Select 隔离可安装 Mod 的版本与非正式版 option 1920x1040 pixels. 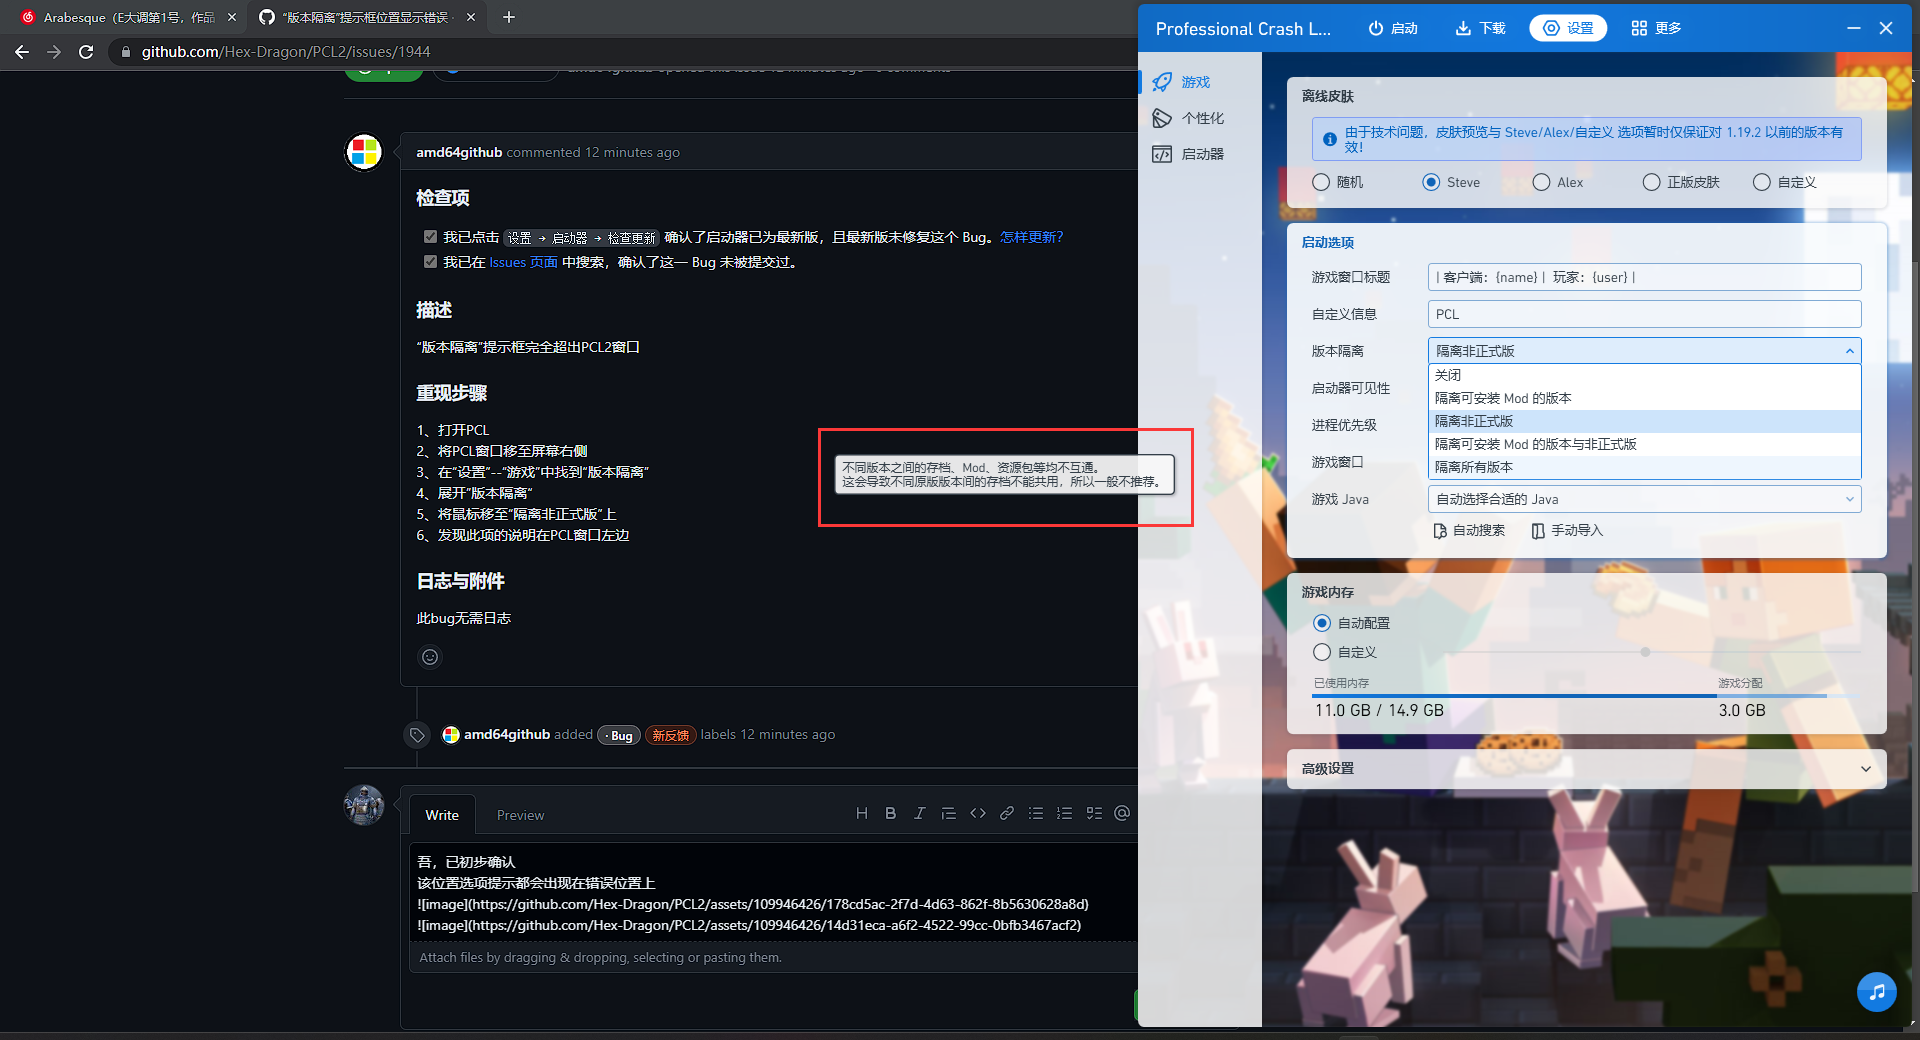click(x=1644, y=444)
